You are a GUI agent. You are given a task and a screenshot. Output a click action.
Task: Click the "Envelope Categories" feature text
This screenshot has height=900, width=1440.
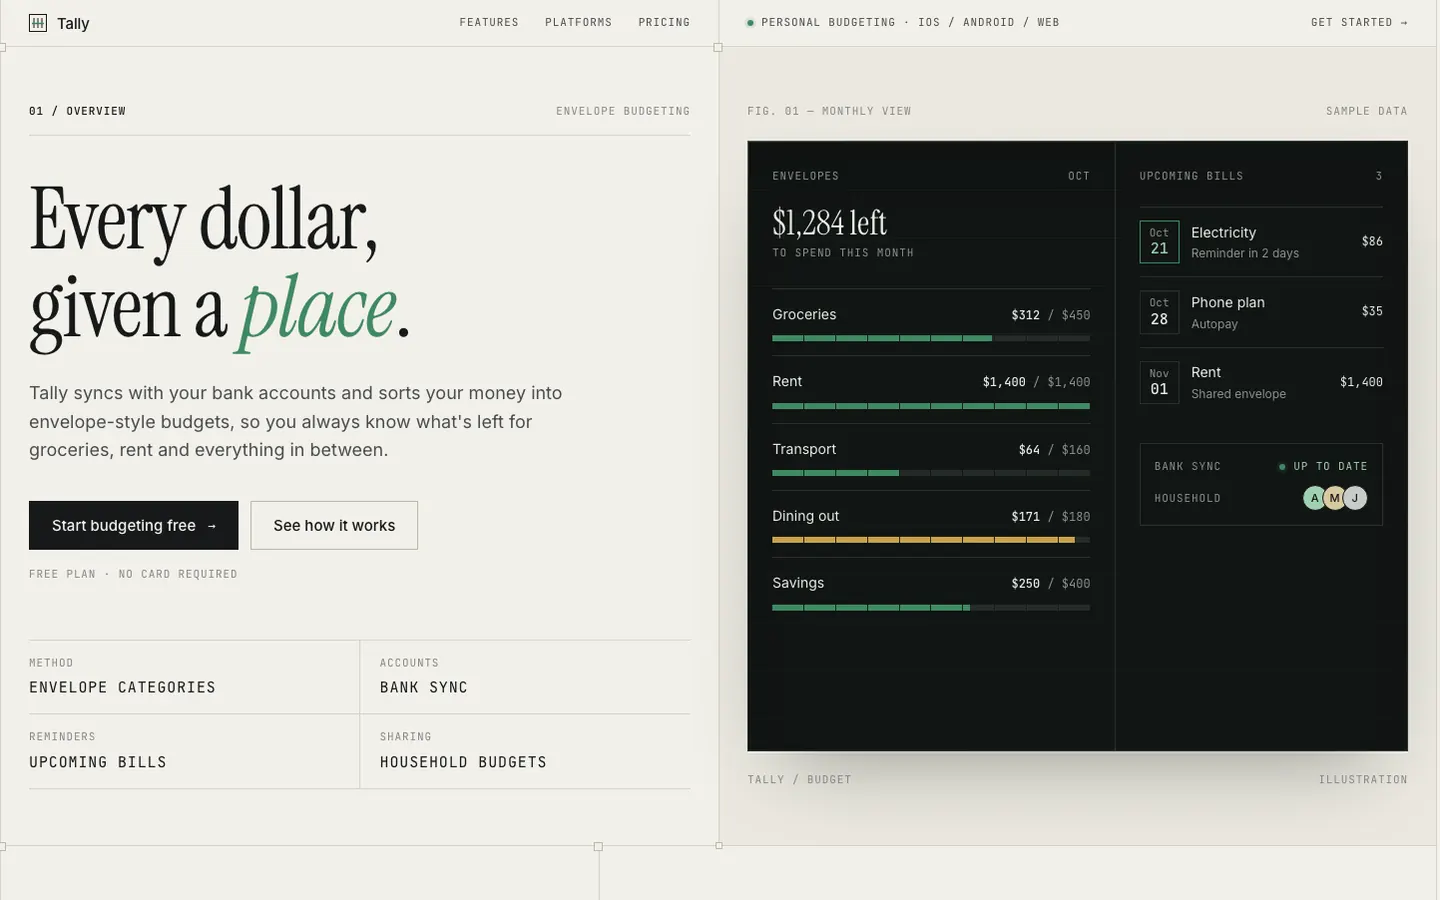122,687
